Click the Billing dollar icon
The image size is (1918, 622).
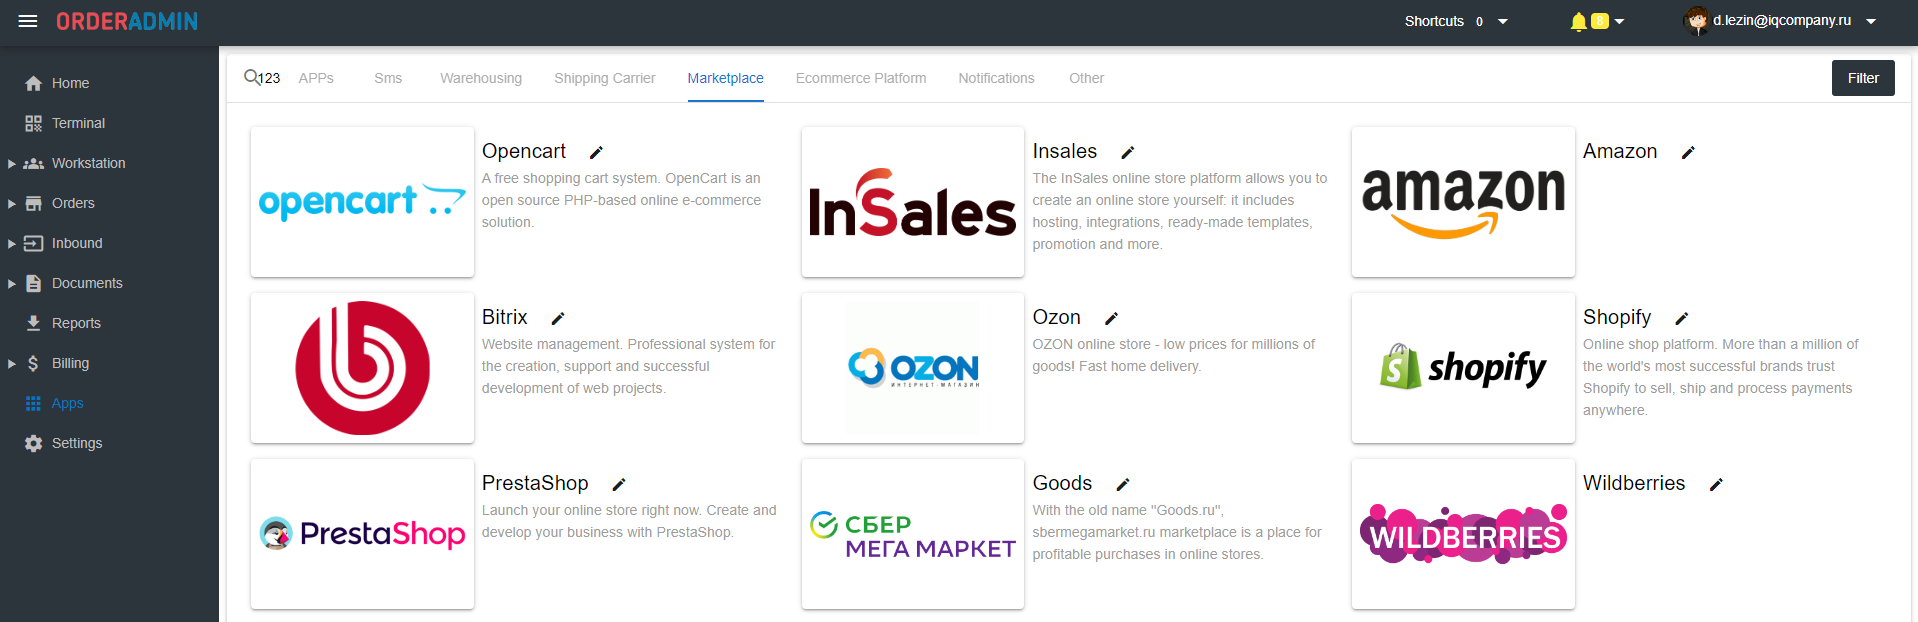coord(33,363)
